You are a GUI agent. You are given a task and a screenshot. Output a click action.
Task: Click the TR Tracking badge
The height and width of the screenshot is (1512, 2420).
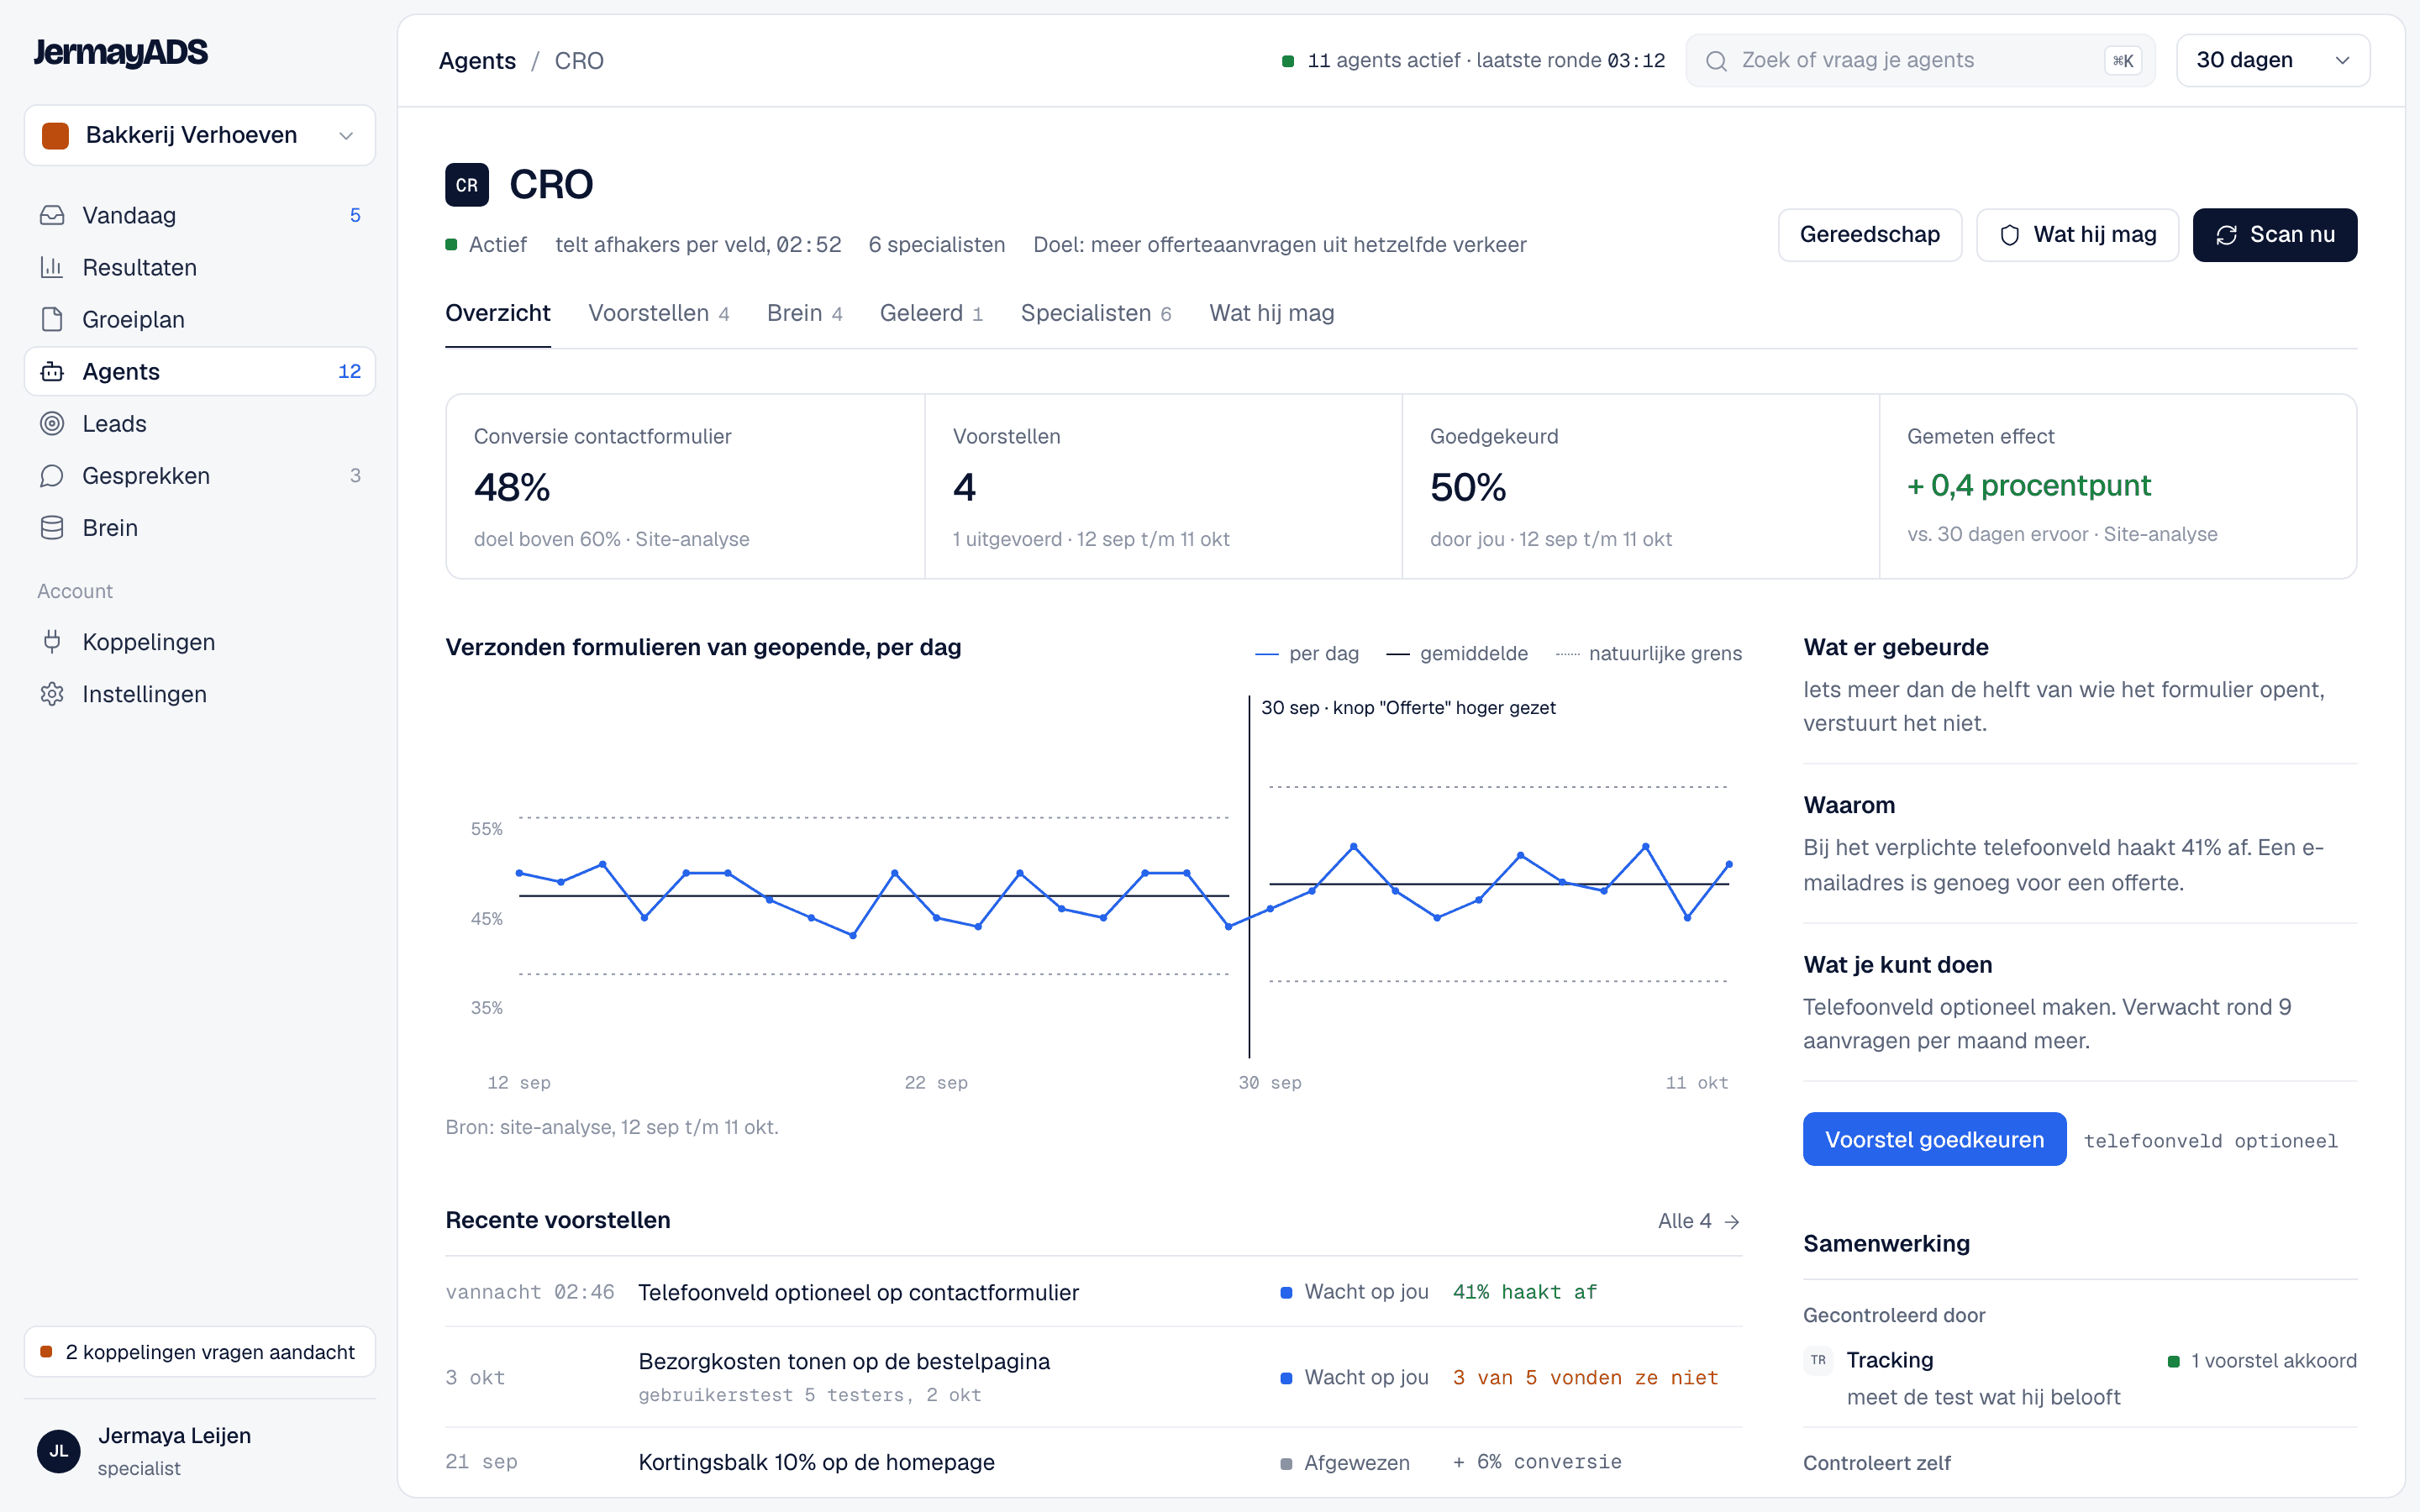[1818, 1360]
